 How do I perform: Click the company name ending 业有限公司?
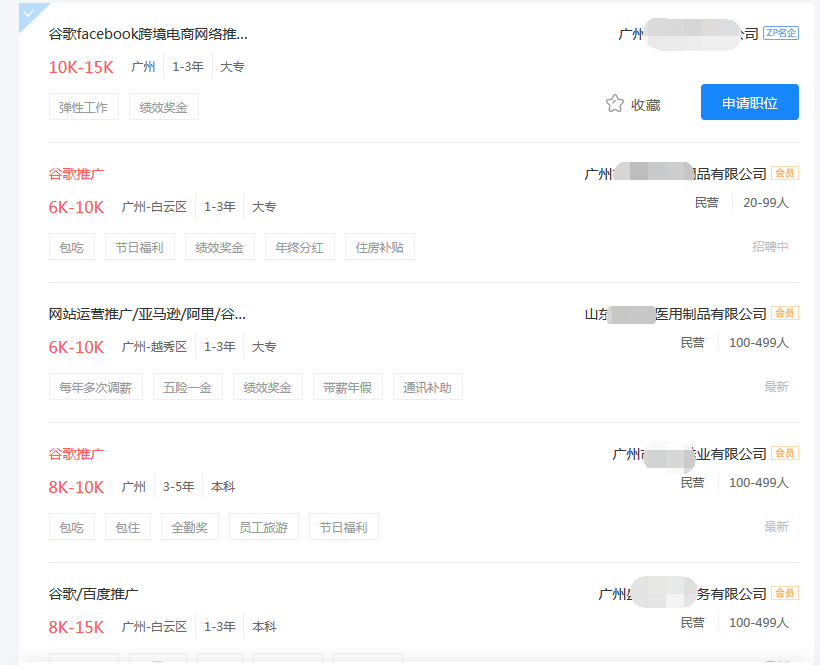point(689,454)
